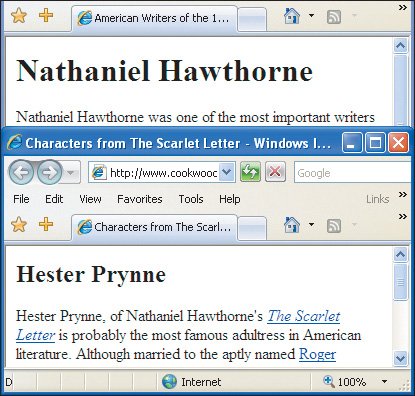Image resolution: width=415 pixels, height=396 pixels.
Task: Click the front window scrollbar thumb
Action: coord(400,282)
